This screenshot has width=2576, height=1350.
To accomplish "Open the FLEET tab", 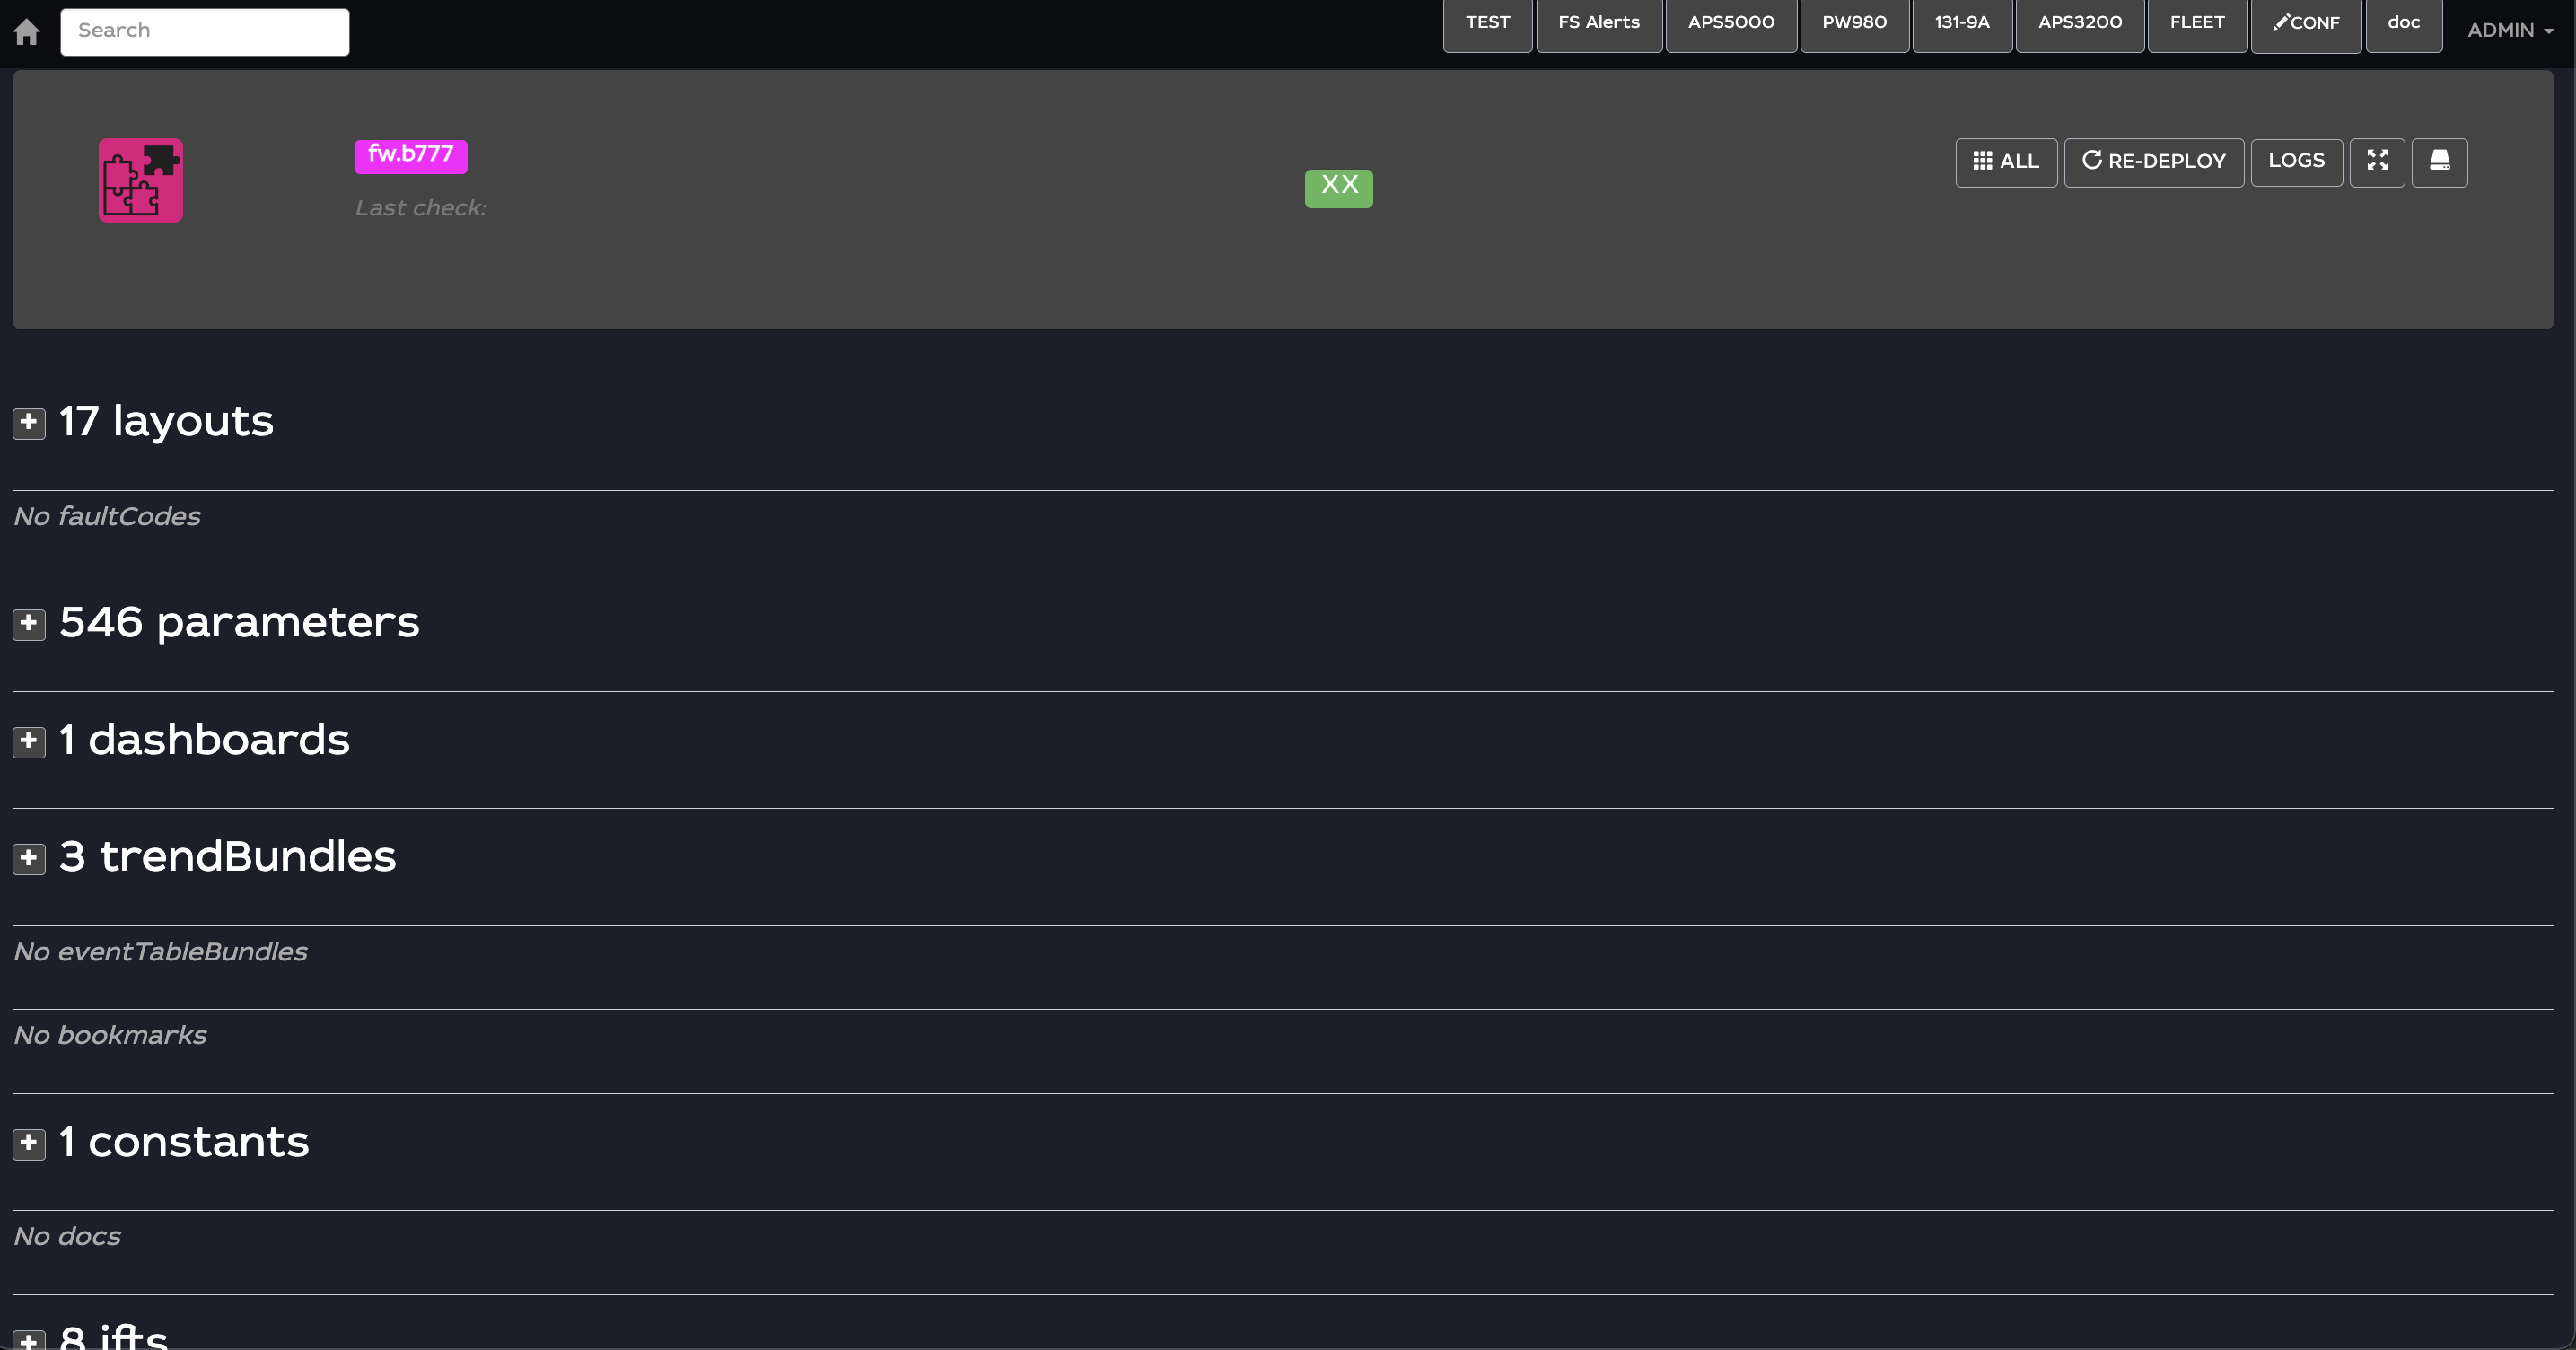I will 2197,24.
